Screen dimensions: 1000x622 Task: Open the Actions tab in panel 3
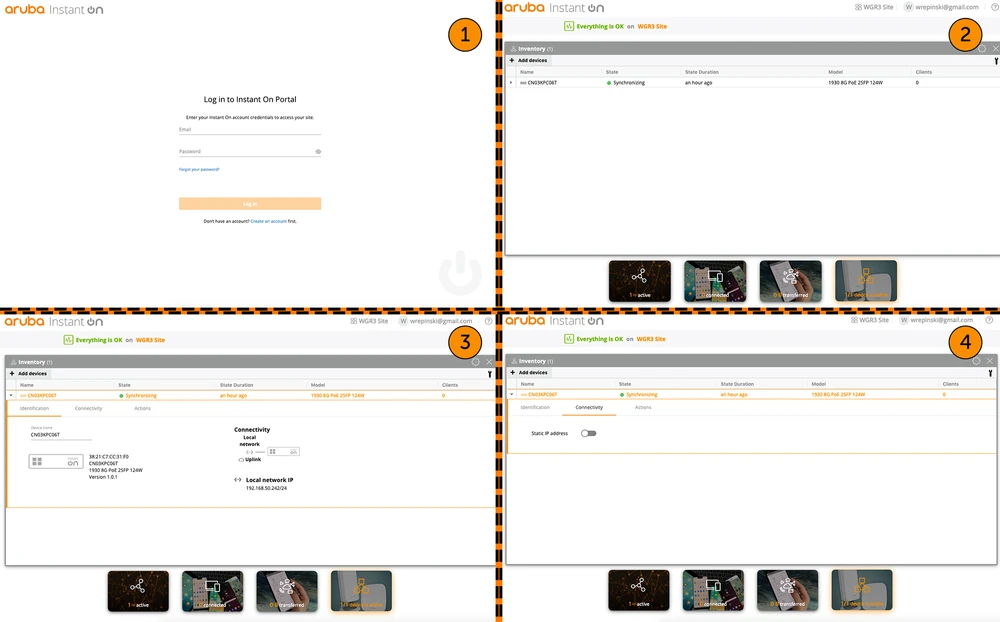click(142, 408)
